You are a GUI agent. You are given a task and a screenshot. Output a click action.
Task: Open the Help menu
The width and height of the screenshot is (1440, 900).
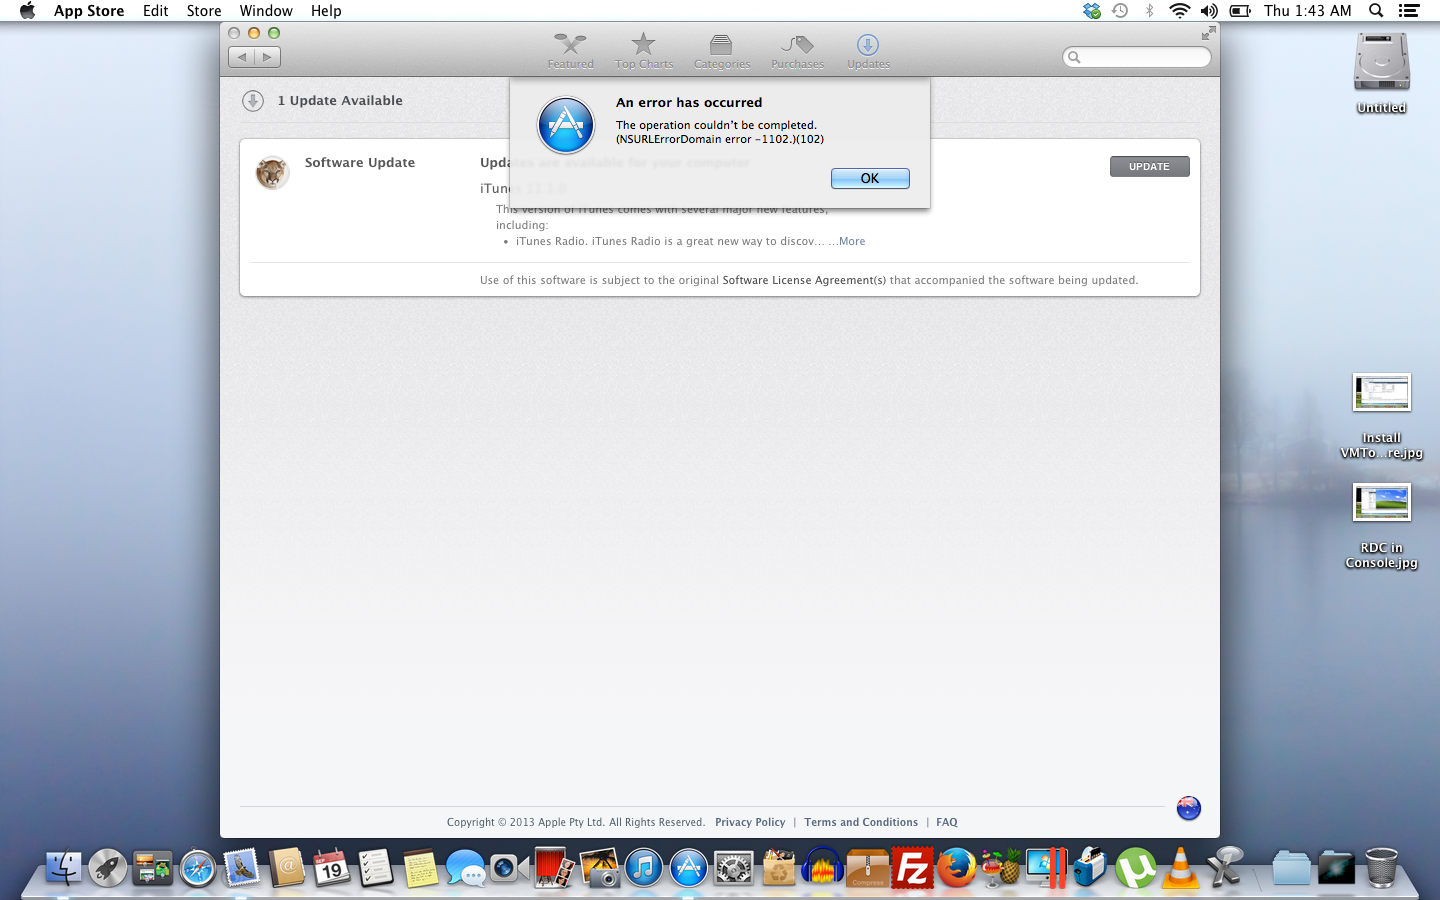pos(326,11)
